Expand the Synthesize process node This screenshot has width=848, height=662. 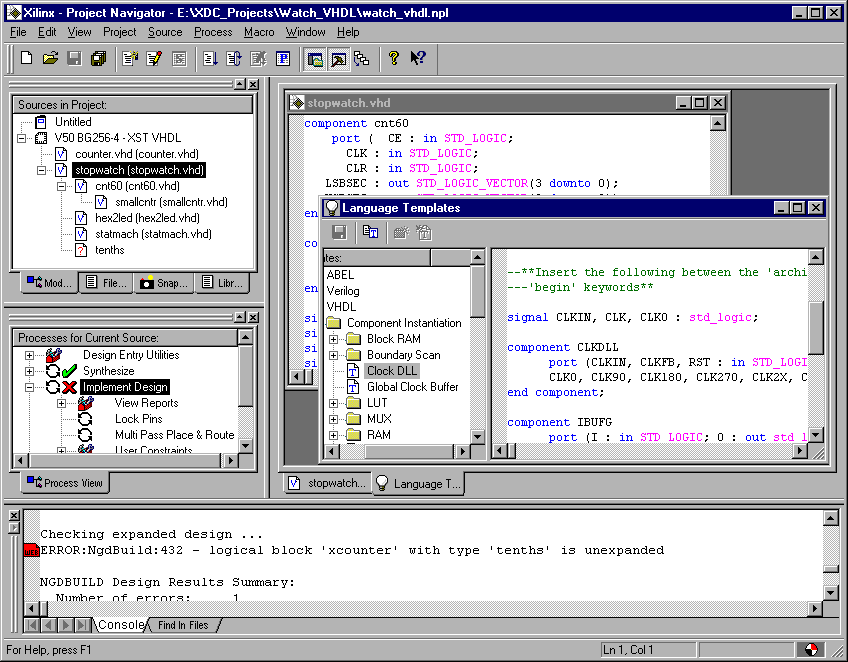(x=27, y=371)
